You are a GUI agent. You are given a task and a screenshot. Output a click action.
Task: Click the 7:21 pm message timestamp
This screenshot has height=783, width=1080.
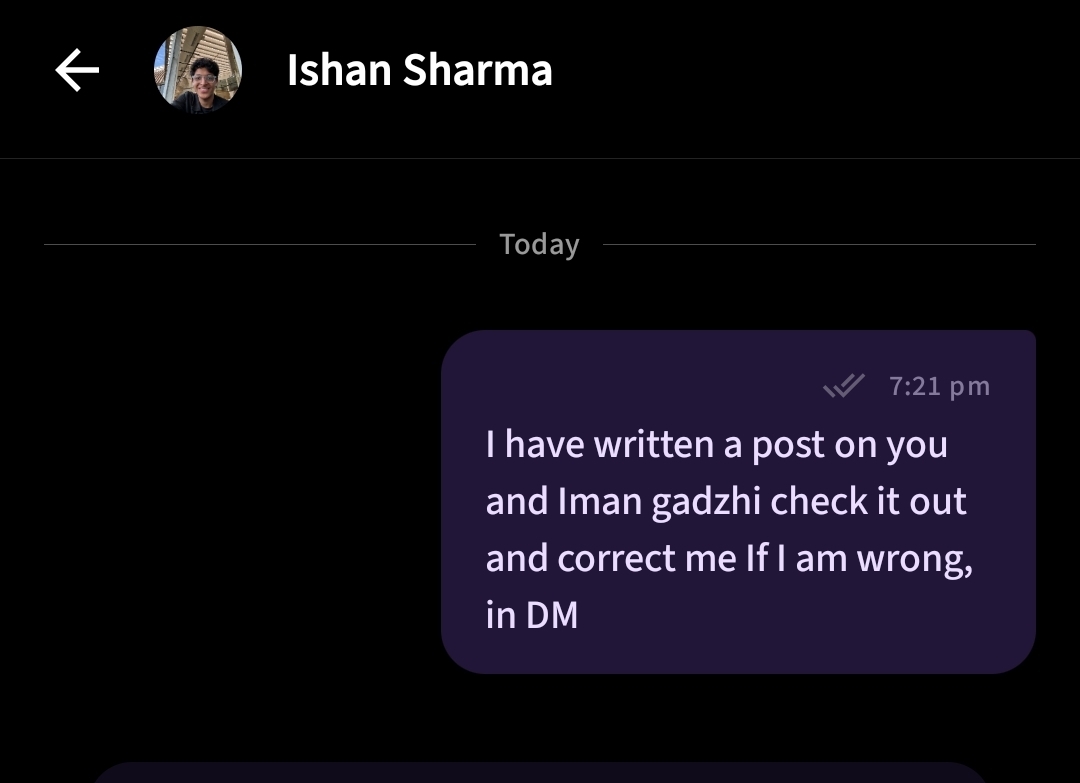[x=939, y=386]
